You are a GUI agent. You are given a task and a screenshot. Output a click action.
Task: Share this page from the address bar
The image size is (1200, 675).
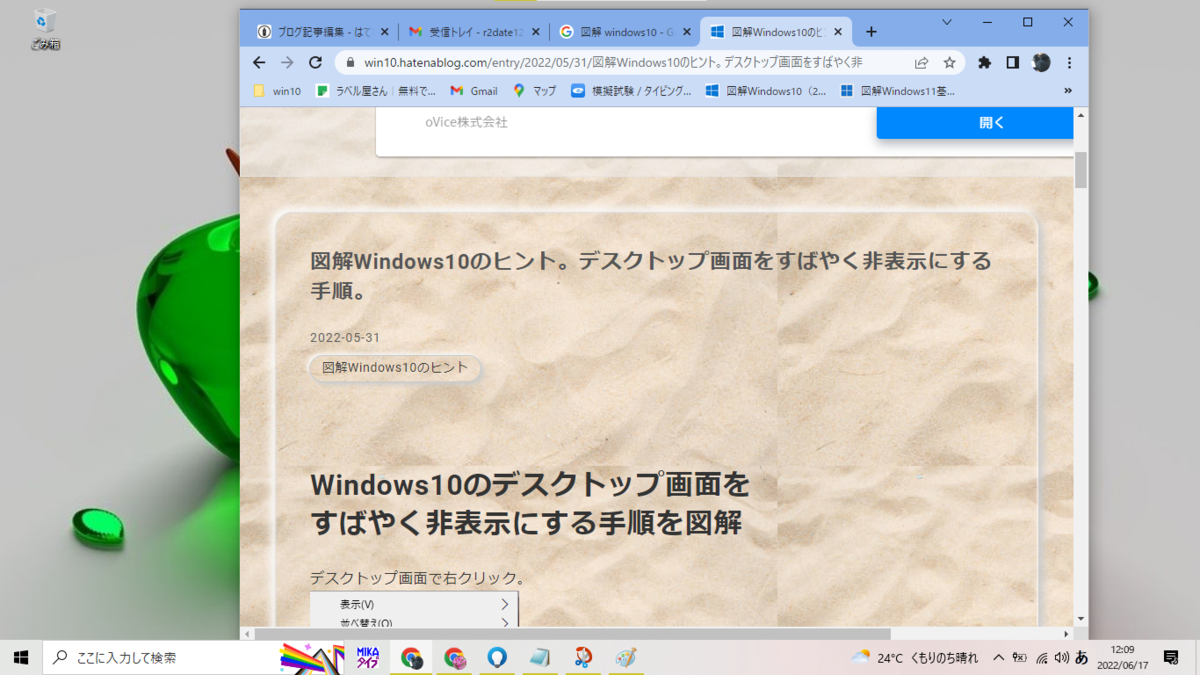coord(922,62)
